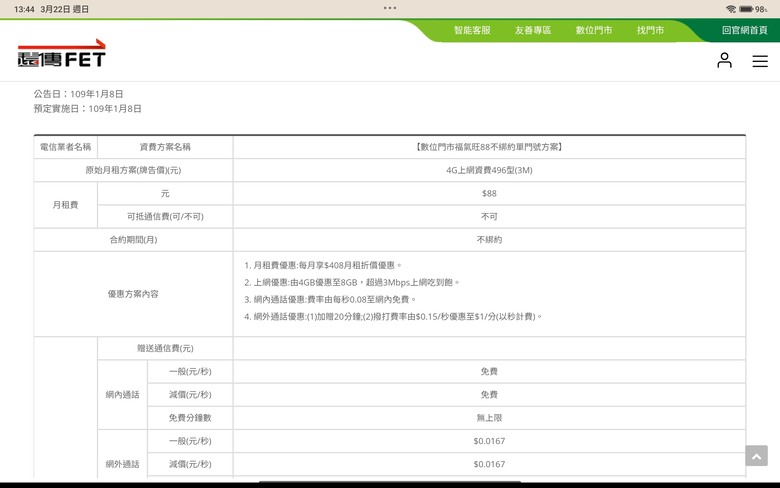This screenshot has width=780, height=488.
Task: Click the 4G上網資費496型(3M) cell
Action: 489,170
